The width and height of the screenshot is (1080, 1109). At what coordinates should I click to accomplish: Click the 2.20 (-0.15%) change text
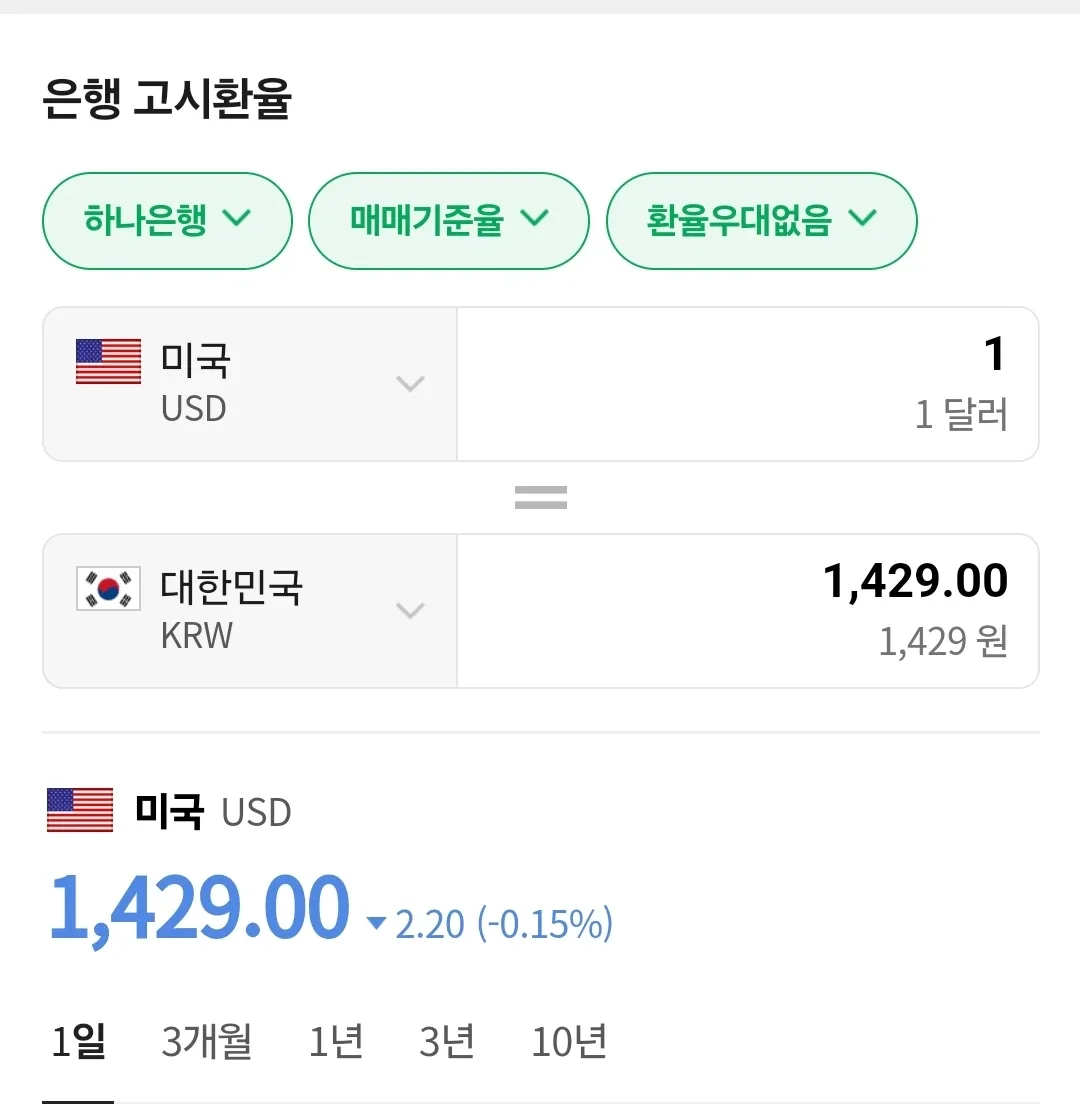point(504,924)
